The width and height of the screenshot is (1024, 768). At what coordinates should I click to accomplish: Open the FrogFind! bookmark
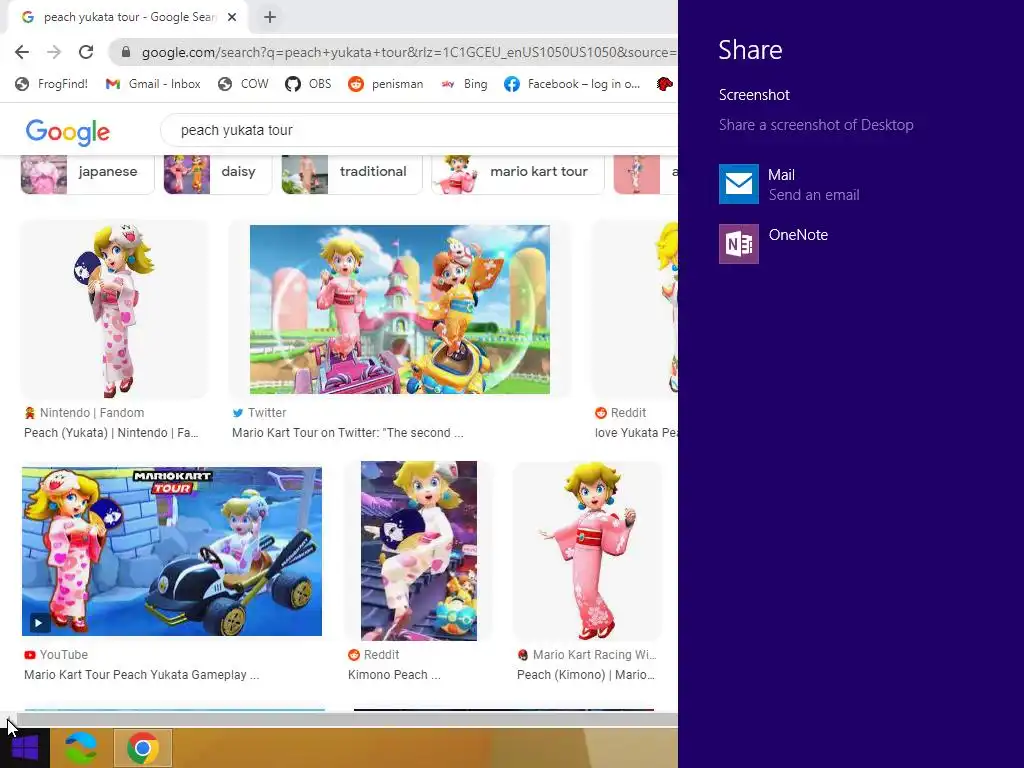click(52, 84)
